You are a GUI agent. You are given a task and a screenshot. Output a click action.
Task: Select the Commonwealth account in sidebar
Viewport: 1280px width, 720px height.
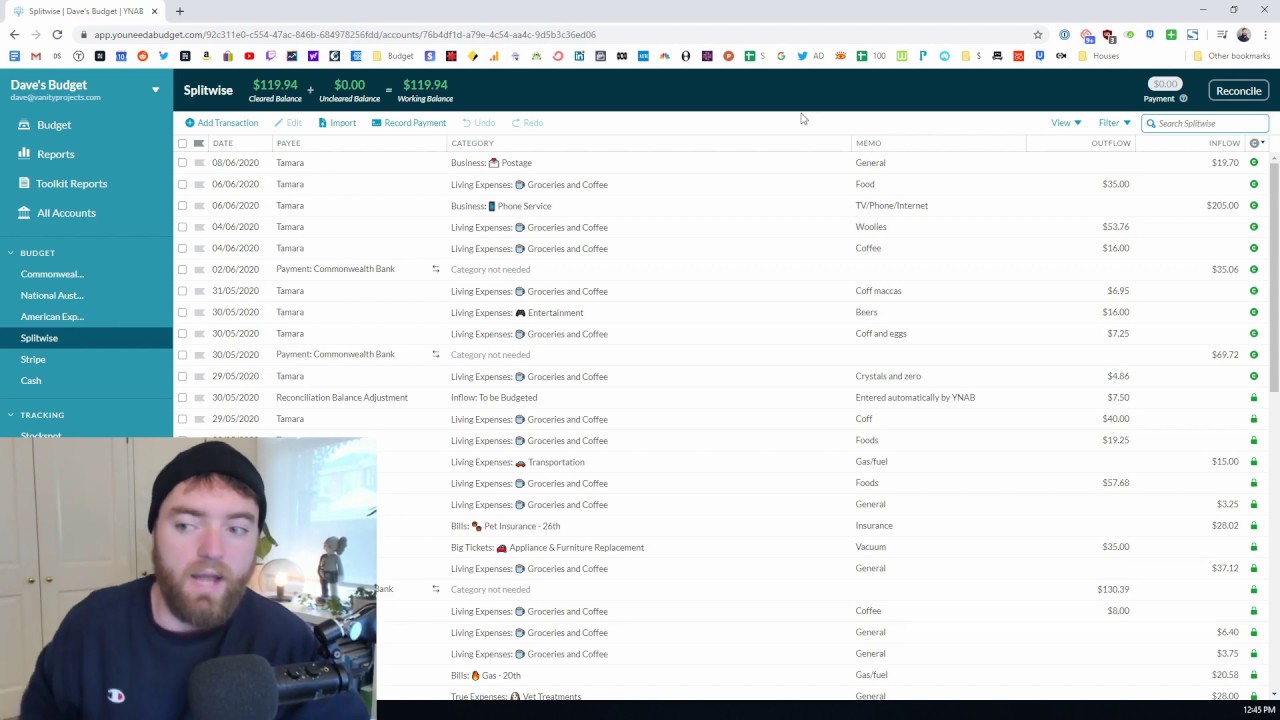[52, 274]
